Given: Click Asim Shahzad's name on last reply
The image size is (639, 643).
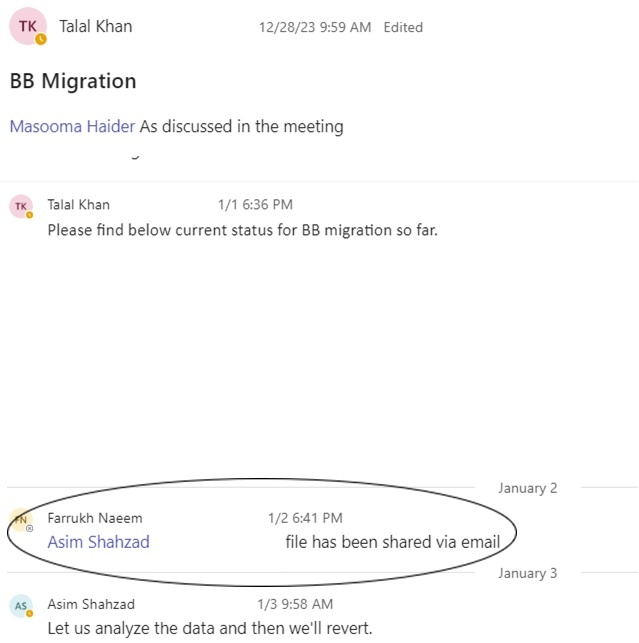Looking at the screenshot, I should [91, 604].
